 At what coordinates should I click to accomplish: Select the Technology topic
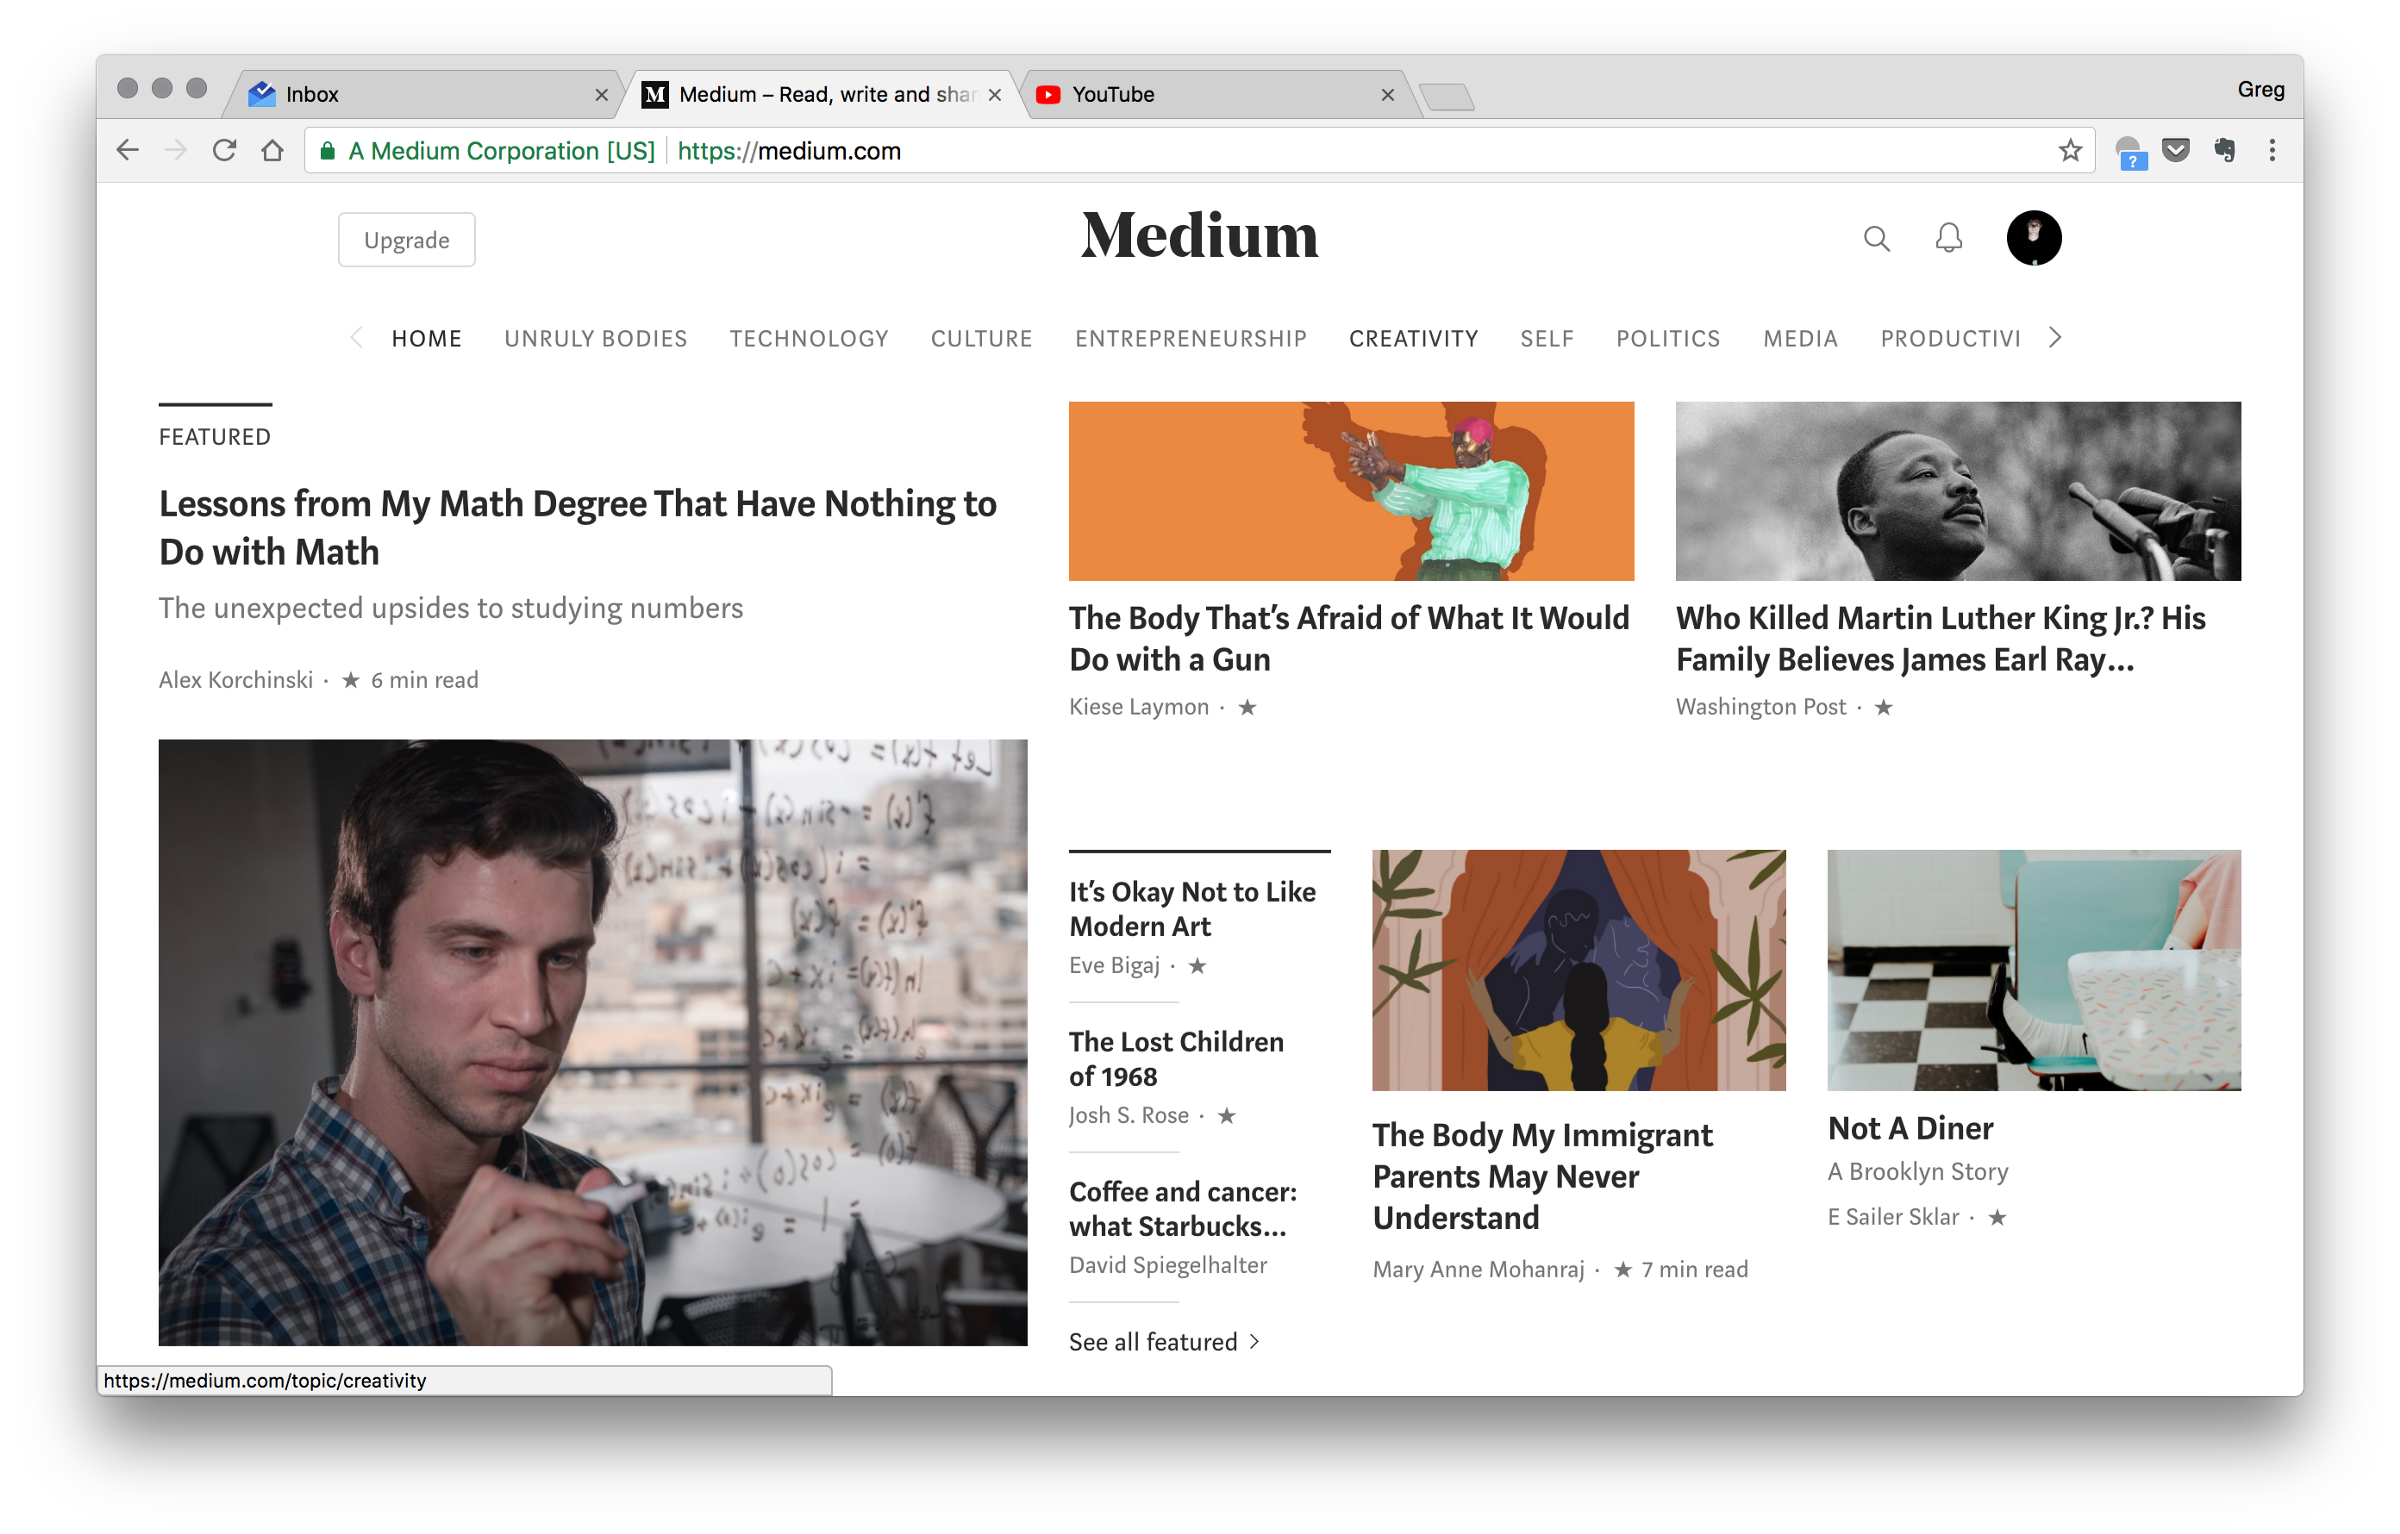808,339
